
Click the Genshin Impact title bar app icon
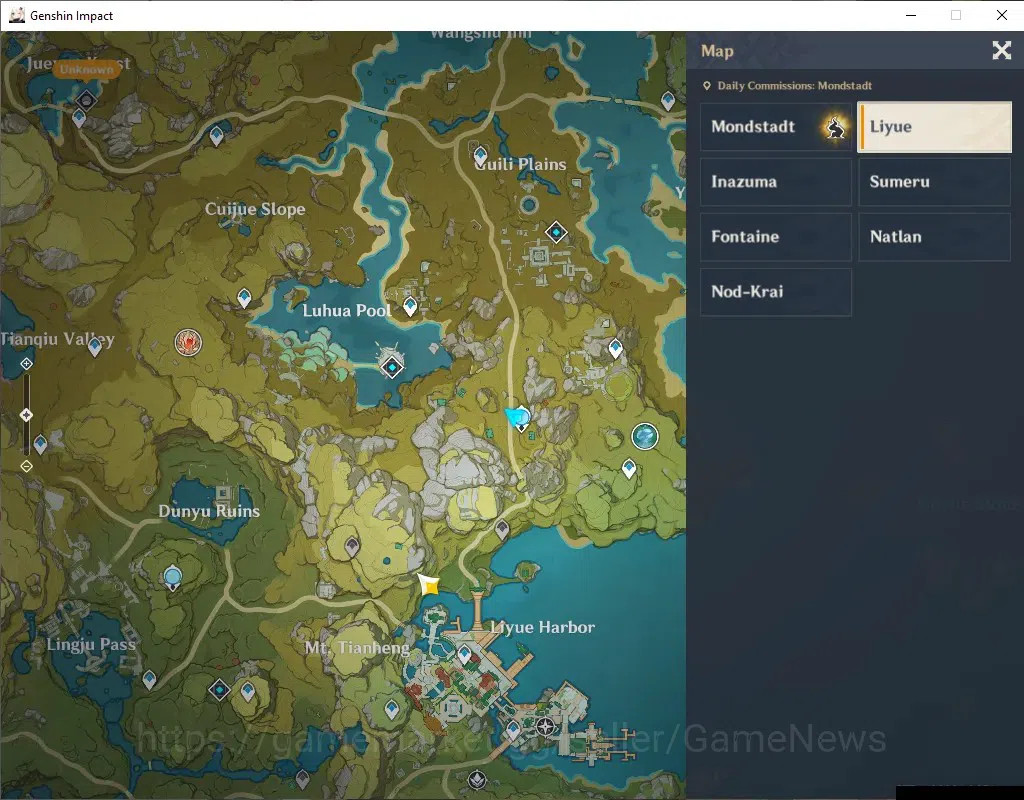16,15
